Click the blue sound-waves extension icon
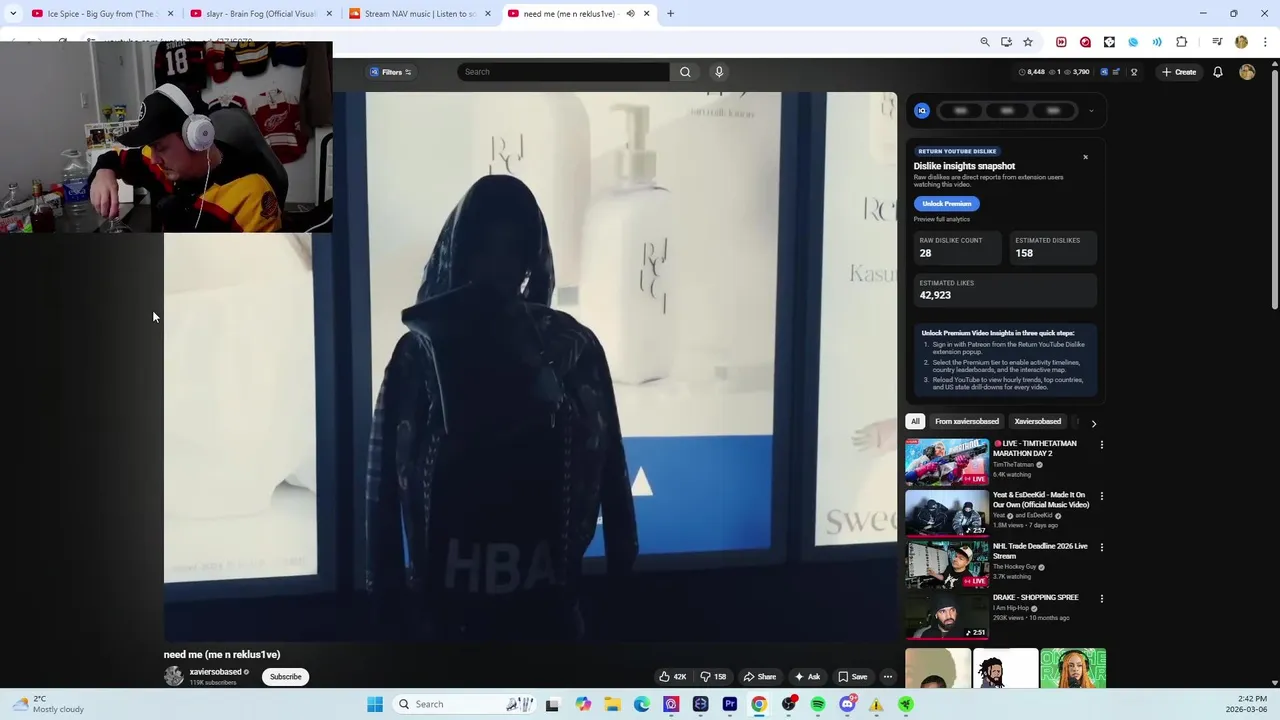The height and width of the screenshot is (720, 1280). point(1157,42)
